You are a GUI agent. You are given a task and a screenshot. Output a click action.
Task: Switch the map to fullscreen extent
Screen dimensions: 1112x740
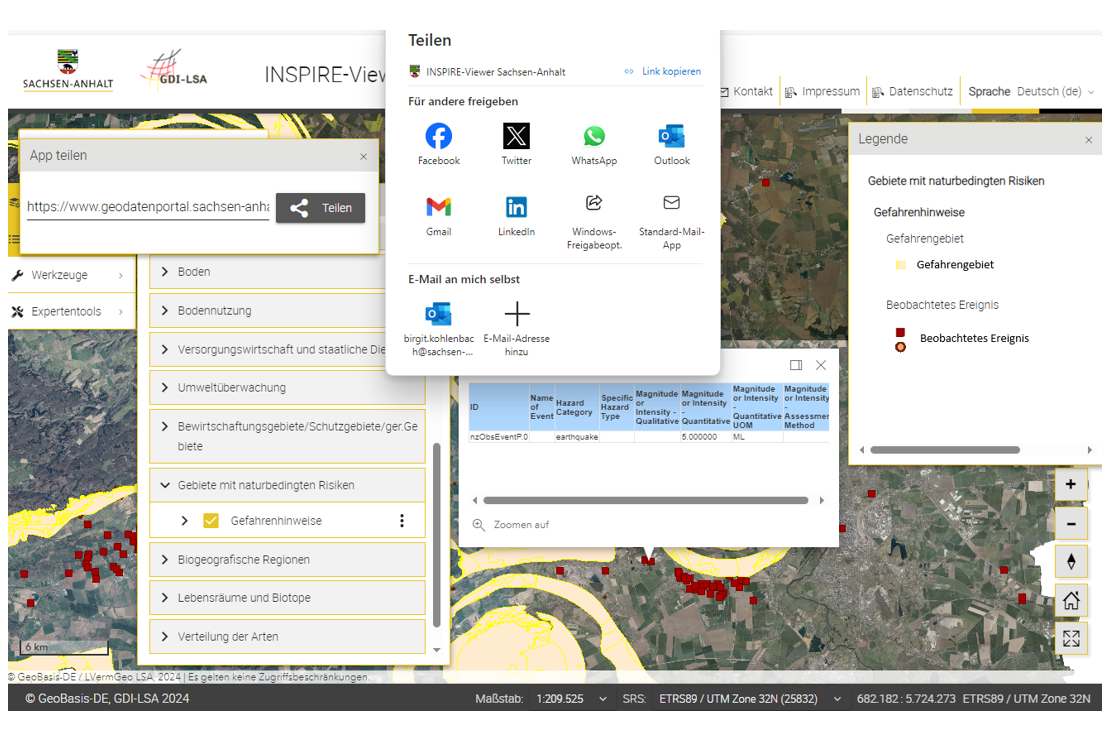(x=1071, y=639)
